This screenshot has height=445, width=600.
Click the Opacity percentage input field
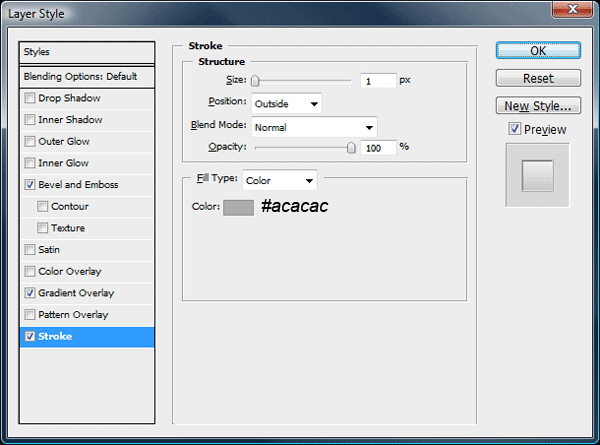click(378, 148)
